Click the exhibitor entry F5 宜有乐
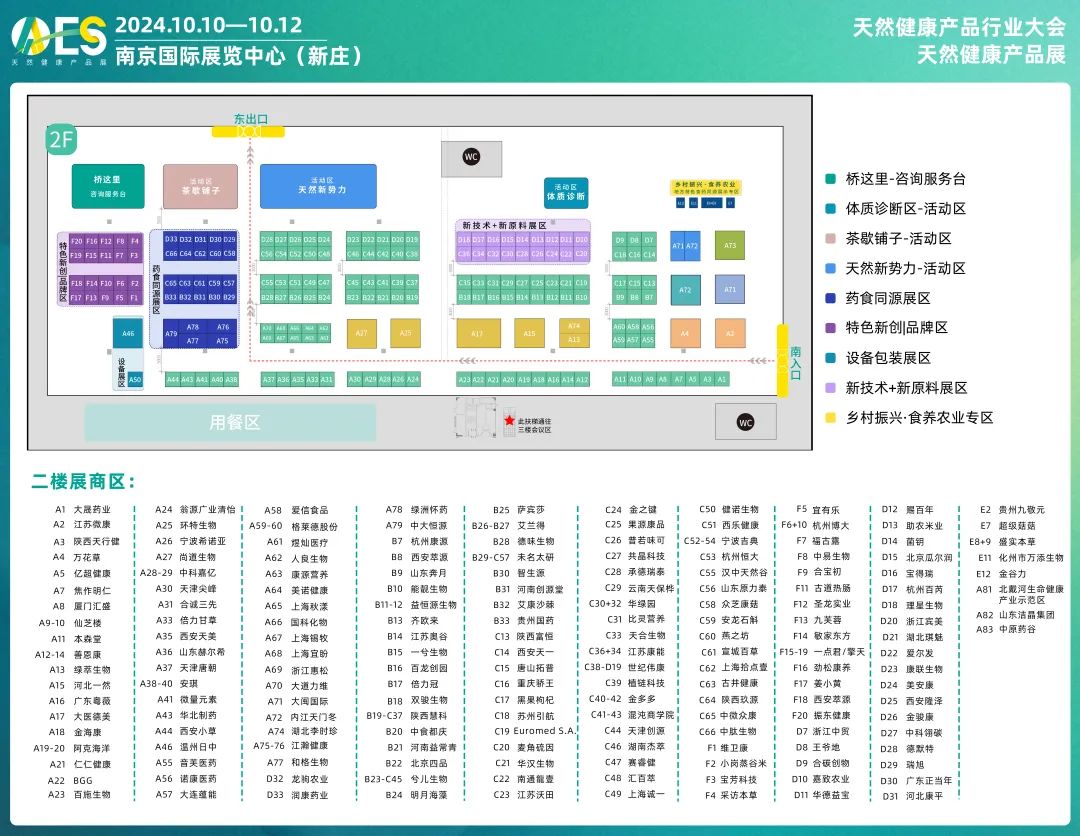 818,510
